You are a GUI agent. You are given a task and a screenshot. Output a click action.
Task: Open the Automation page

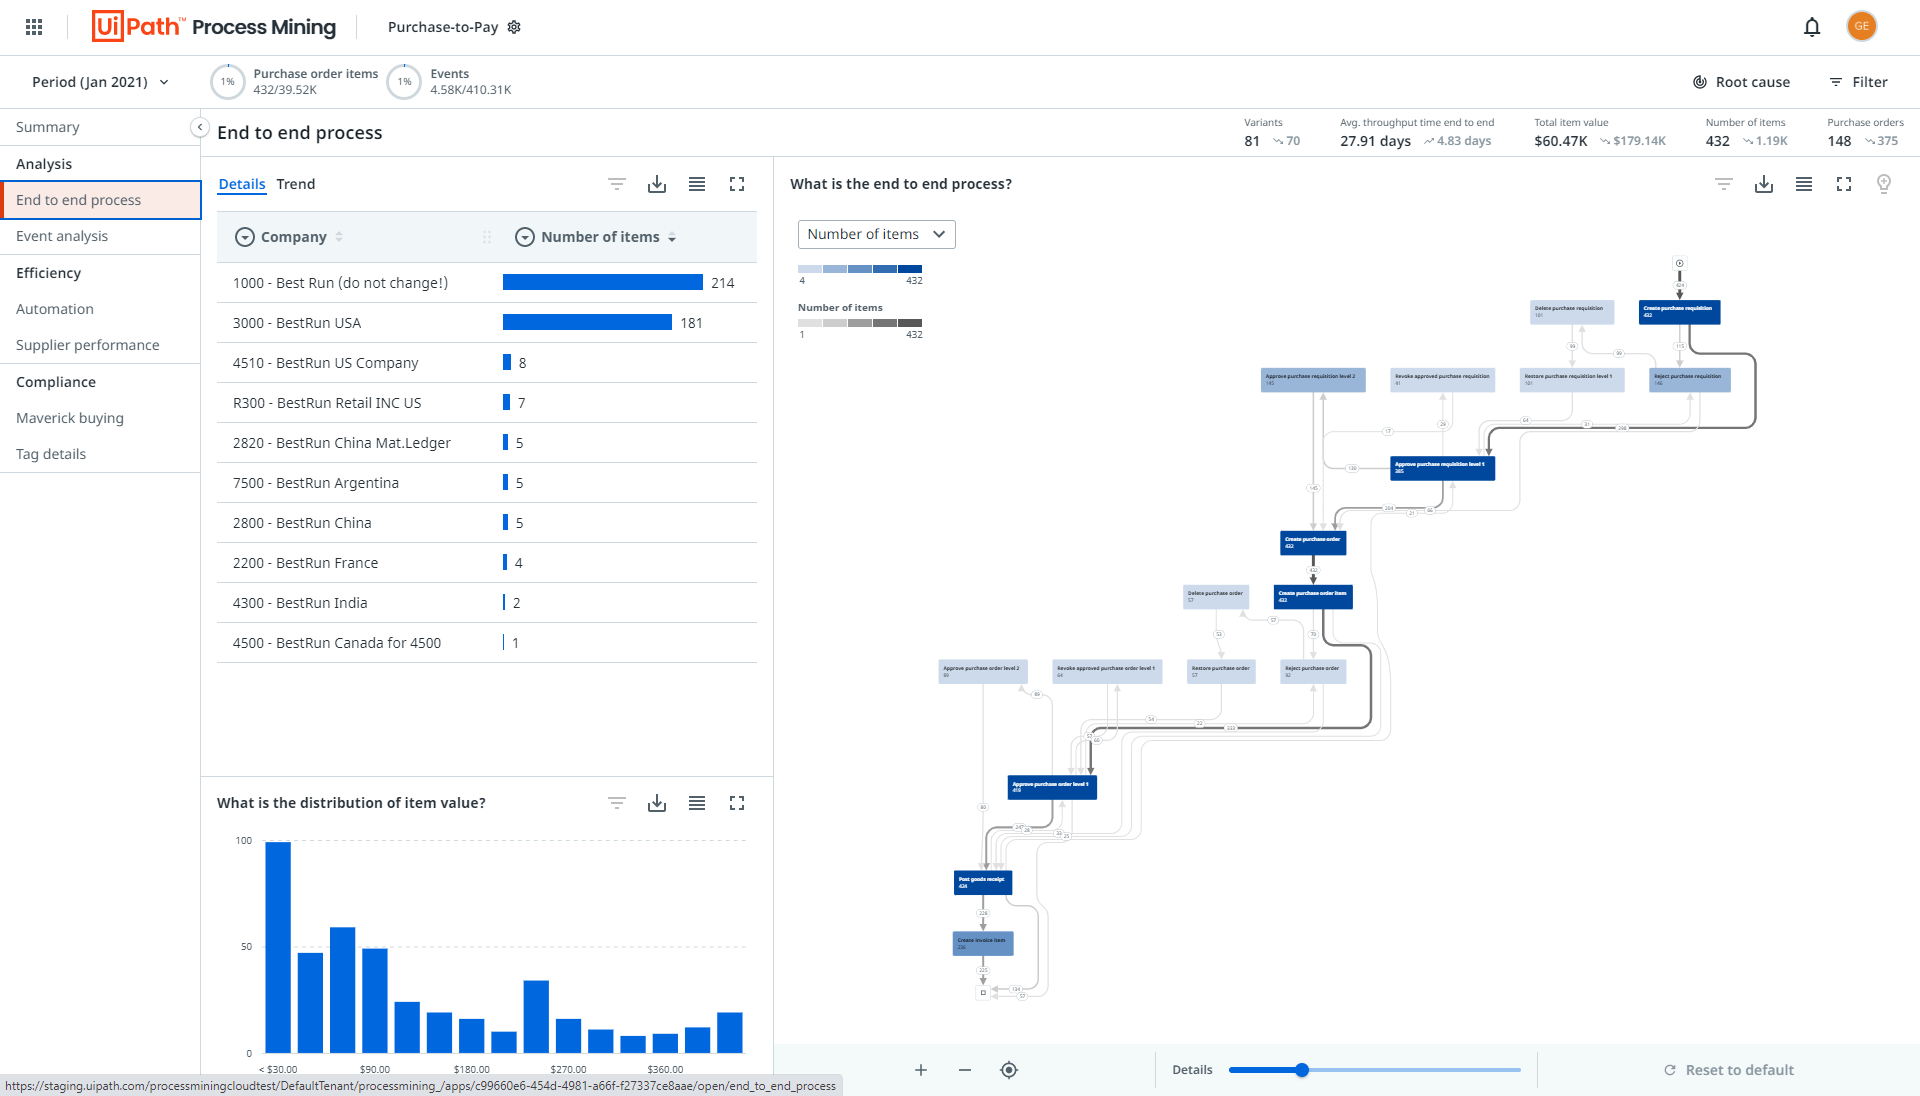pos(100,309)
